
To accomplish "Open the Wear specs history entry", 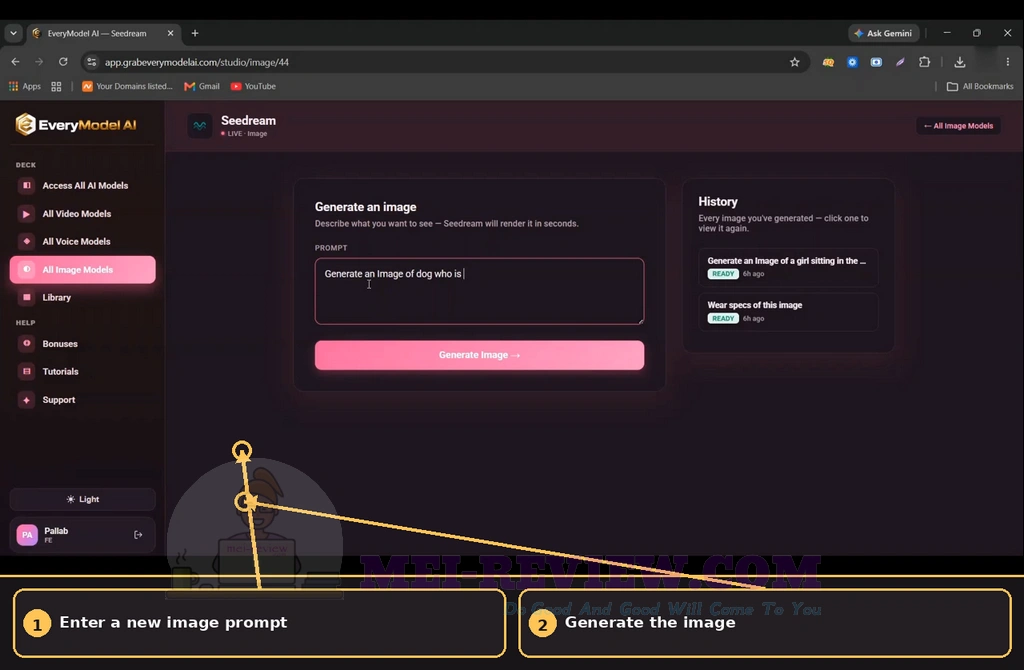I will pyautogui.click(x=788, y=311).
